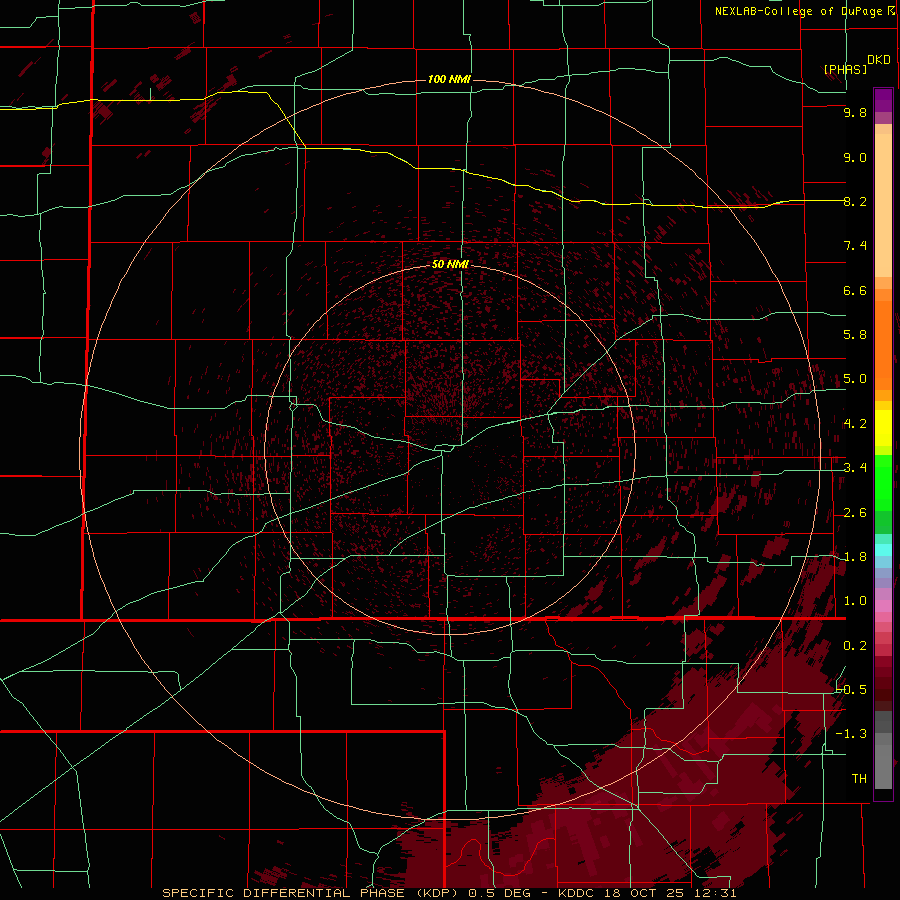Image resolution: width=900 pixels, height=900 pixels.
Task: Click the -1.3 scale value
Action: pos(851,734)
